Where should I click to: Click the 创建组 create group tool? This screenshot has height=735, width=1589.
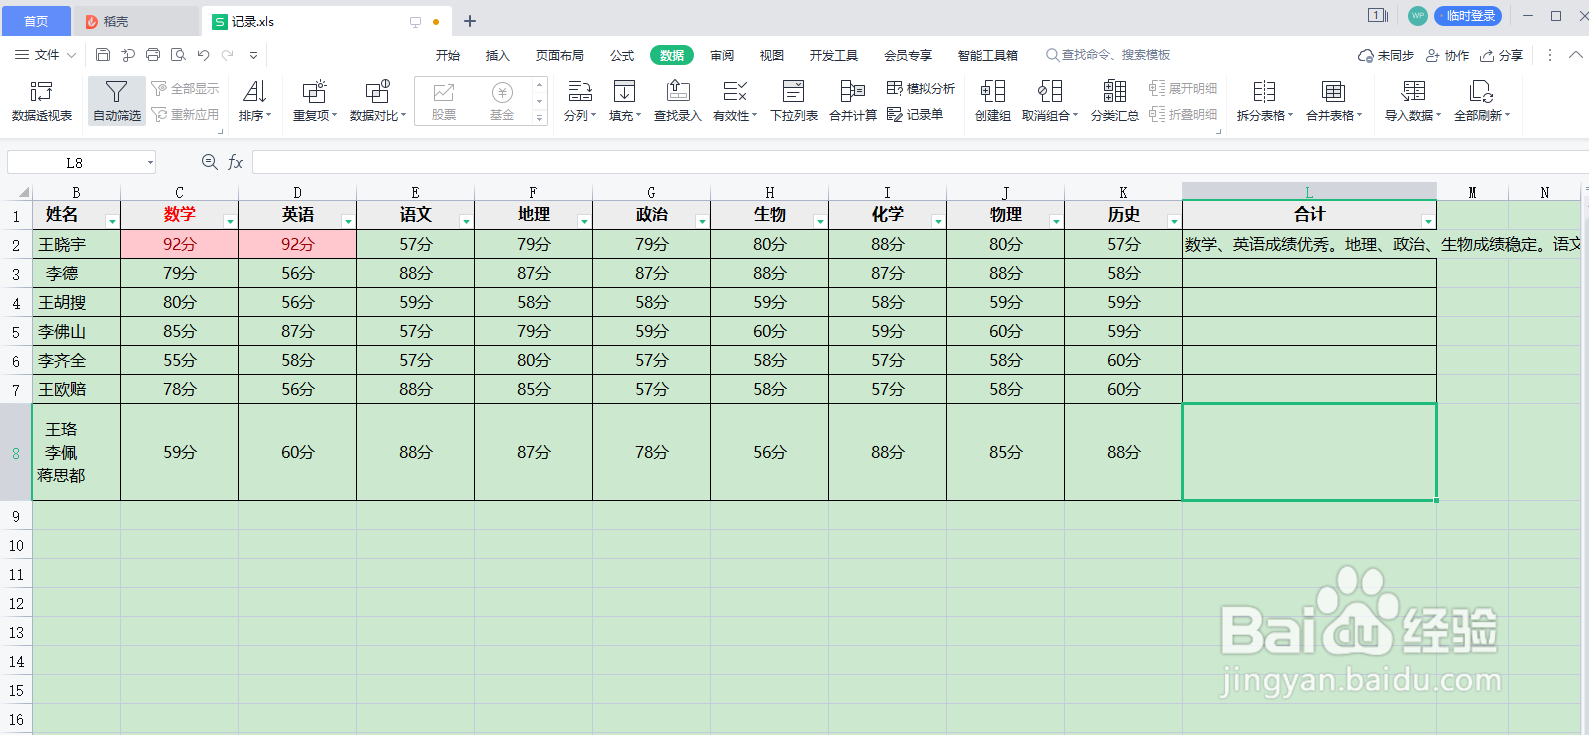click(x=993, y=101)
